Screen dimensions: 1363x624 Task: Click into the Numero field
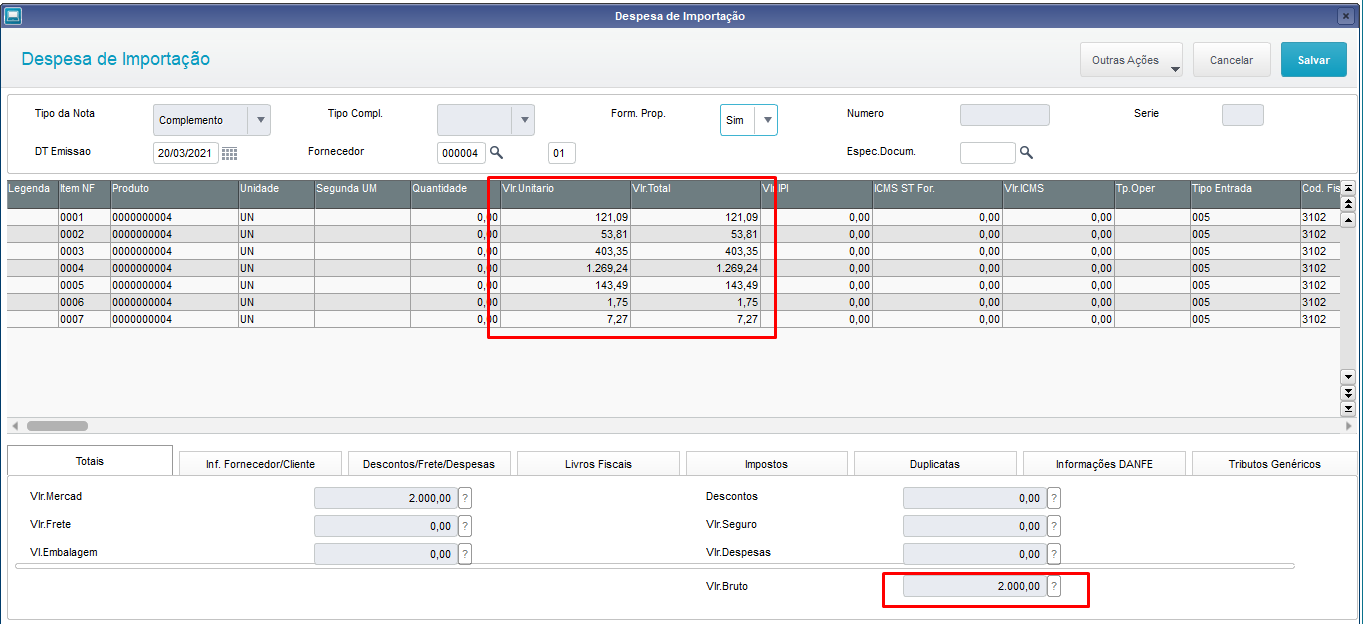click(x=1004, y=115)
